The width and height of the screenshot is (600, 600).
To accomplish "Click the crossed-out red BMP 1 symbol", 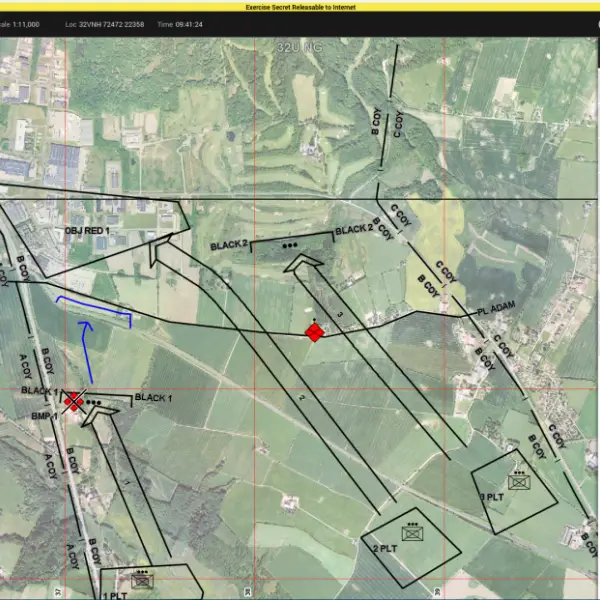I will pyautogui.click(x=73, y=401).
